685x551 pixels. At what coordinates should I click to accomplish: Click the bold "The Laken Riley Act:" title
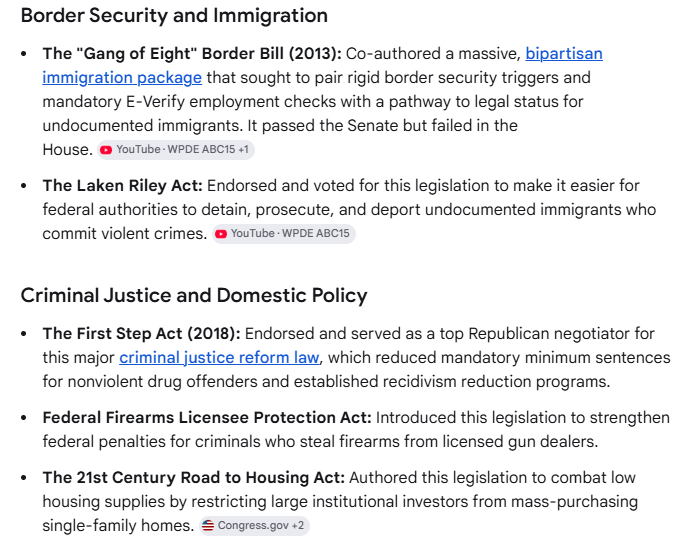[x=123, y=186]
